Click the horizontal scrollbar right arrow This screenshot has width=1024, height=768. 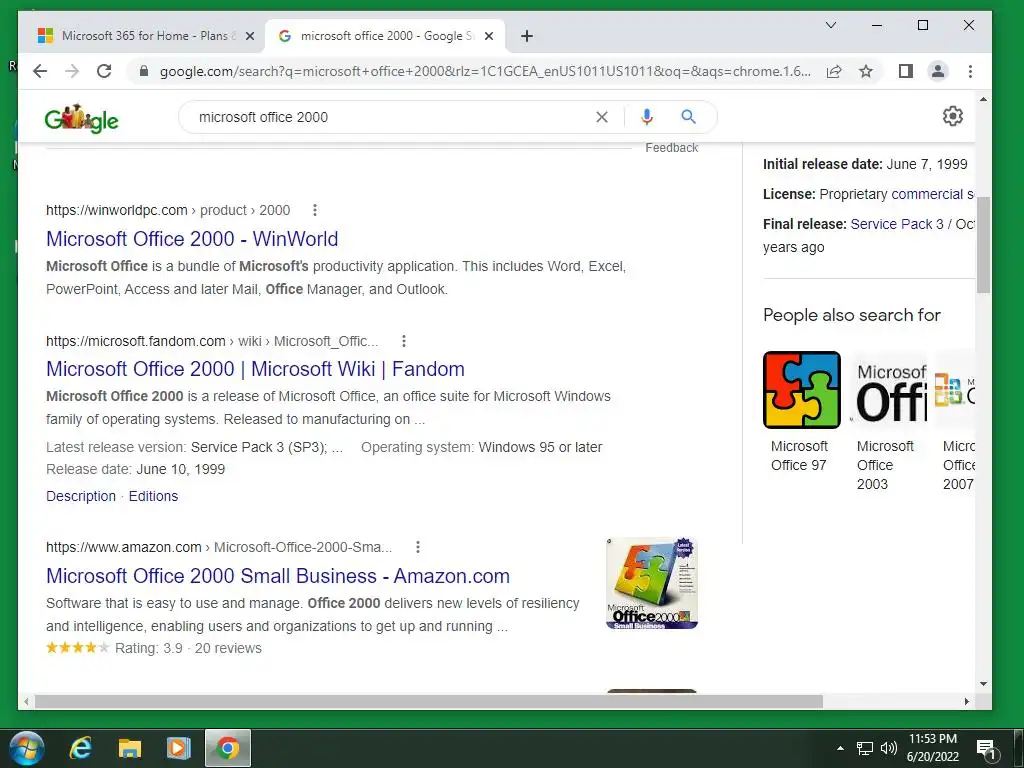tap(967, 701)
